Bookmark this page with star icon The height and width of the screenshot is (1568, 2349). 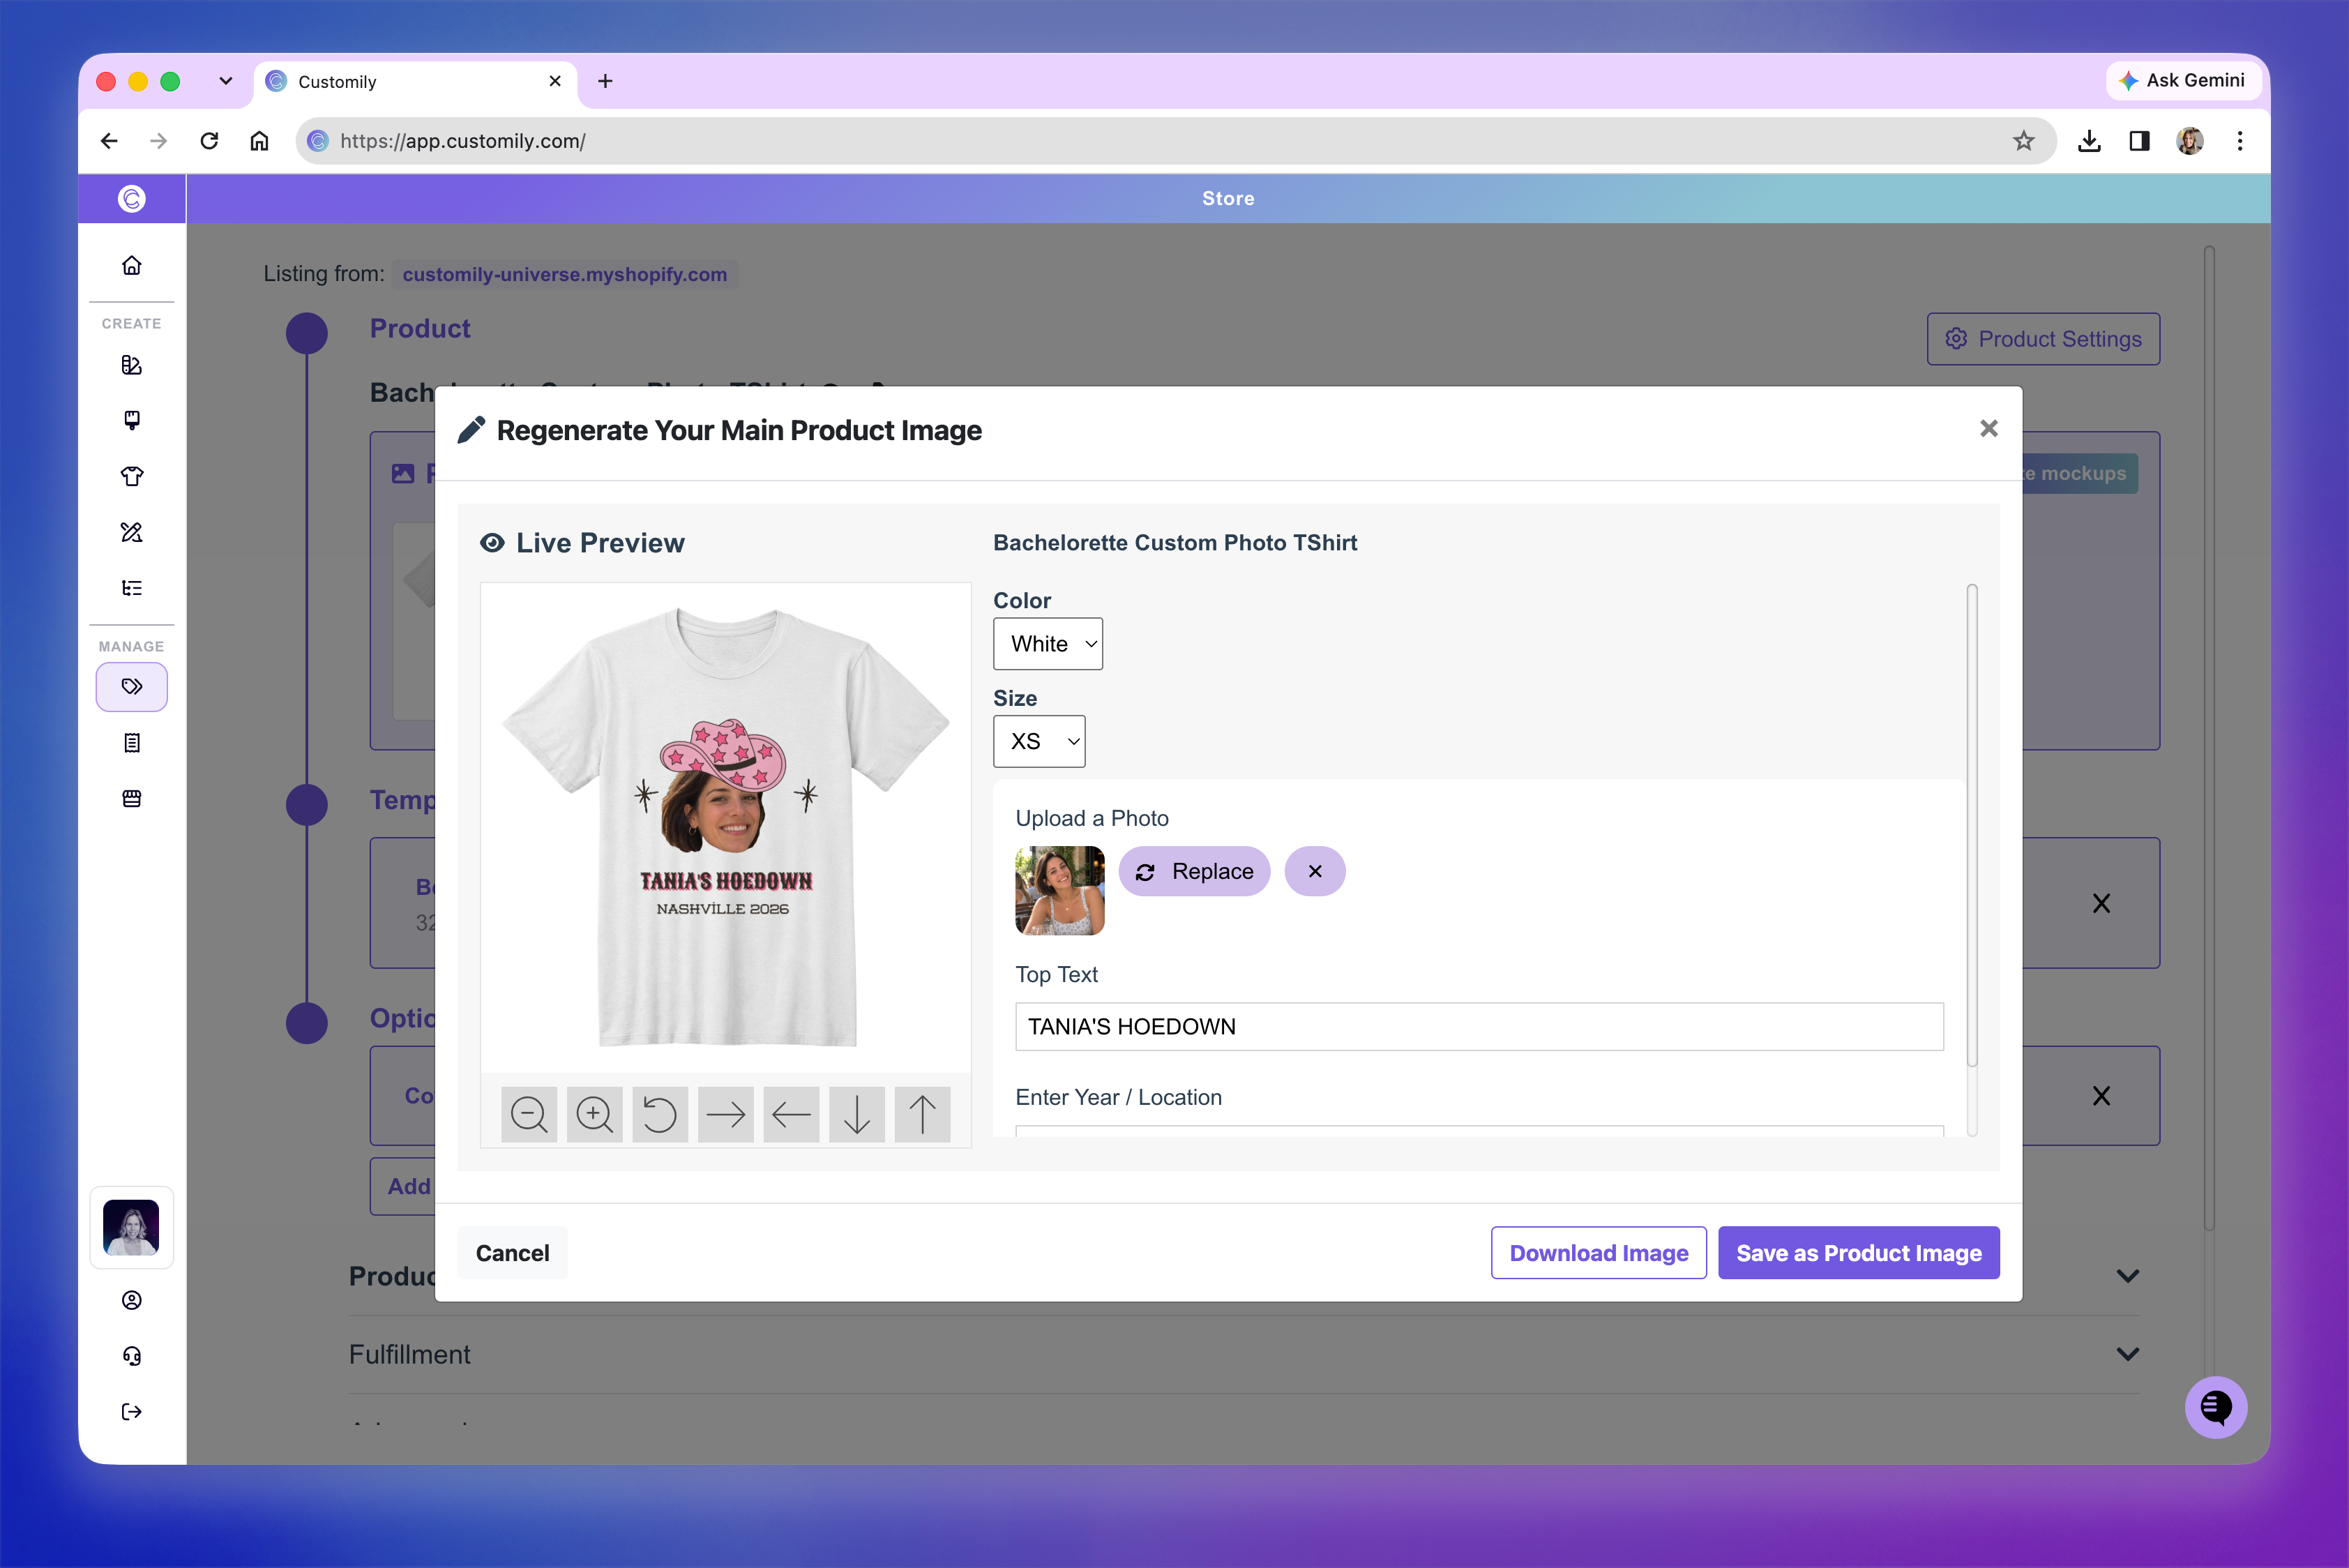click(x=2023, y=141)
